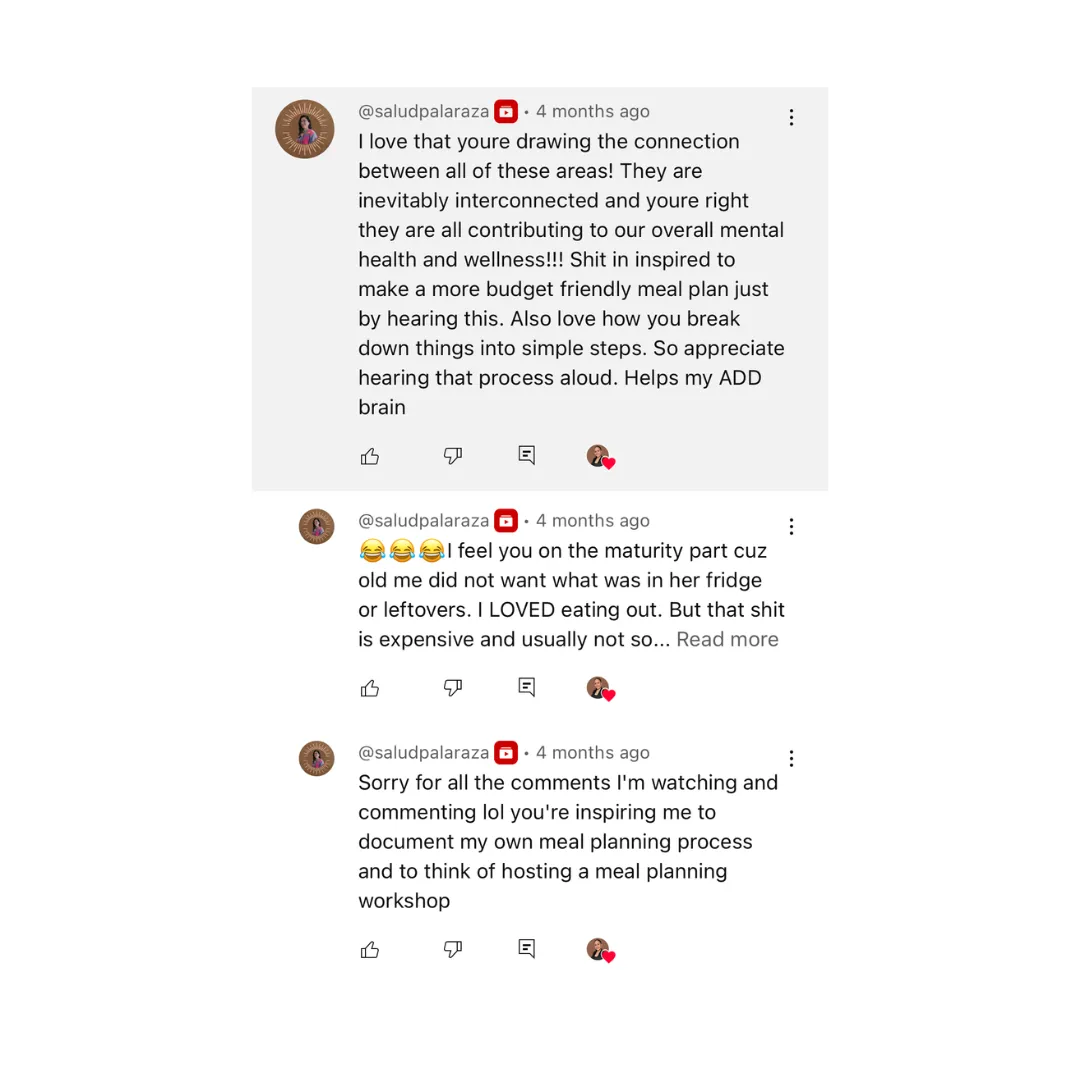Viewport: 1080px width, 1080px height.
Task: Like the comment about meal planning workshop
Action: [370, 950]
